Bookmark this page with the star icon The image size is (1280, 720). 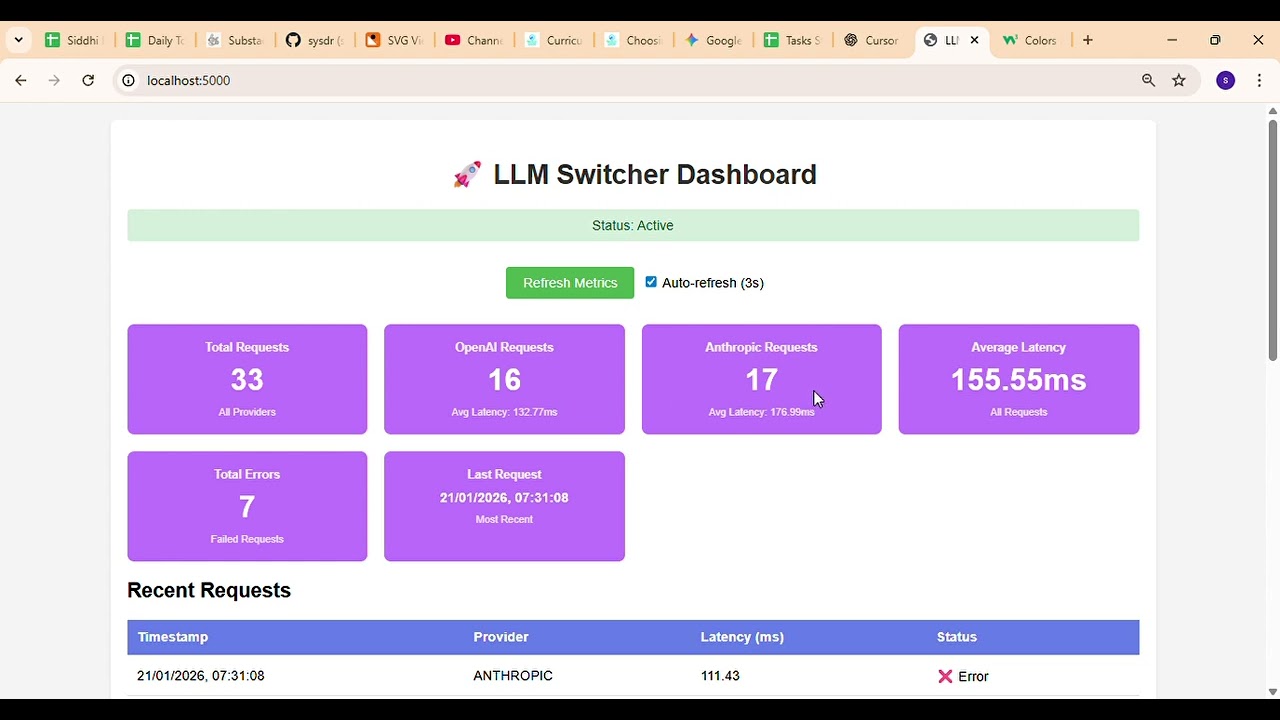(x=1179, y=80)
